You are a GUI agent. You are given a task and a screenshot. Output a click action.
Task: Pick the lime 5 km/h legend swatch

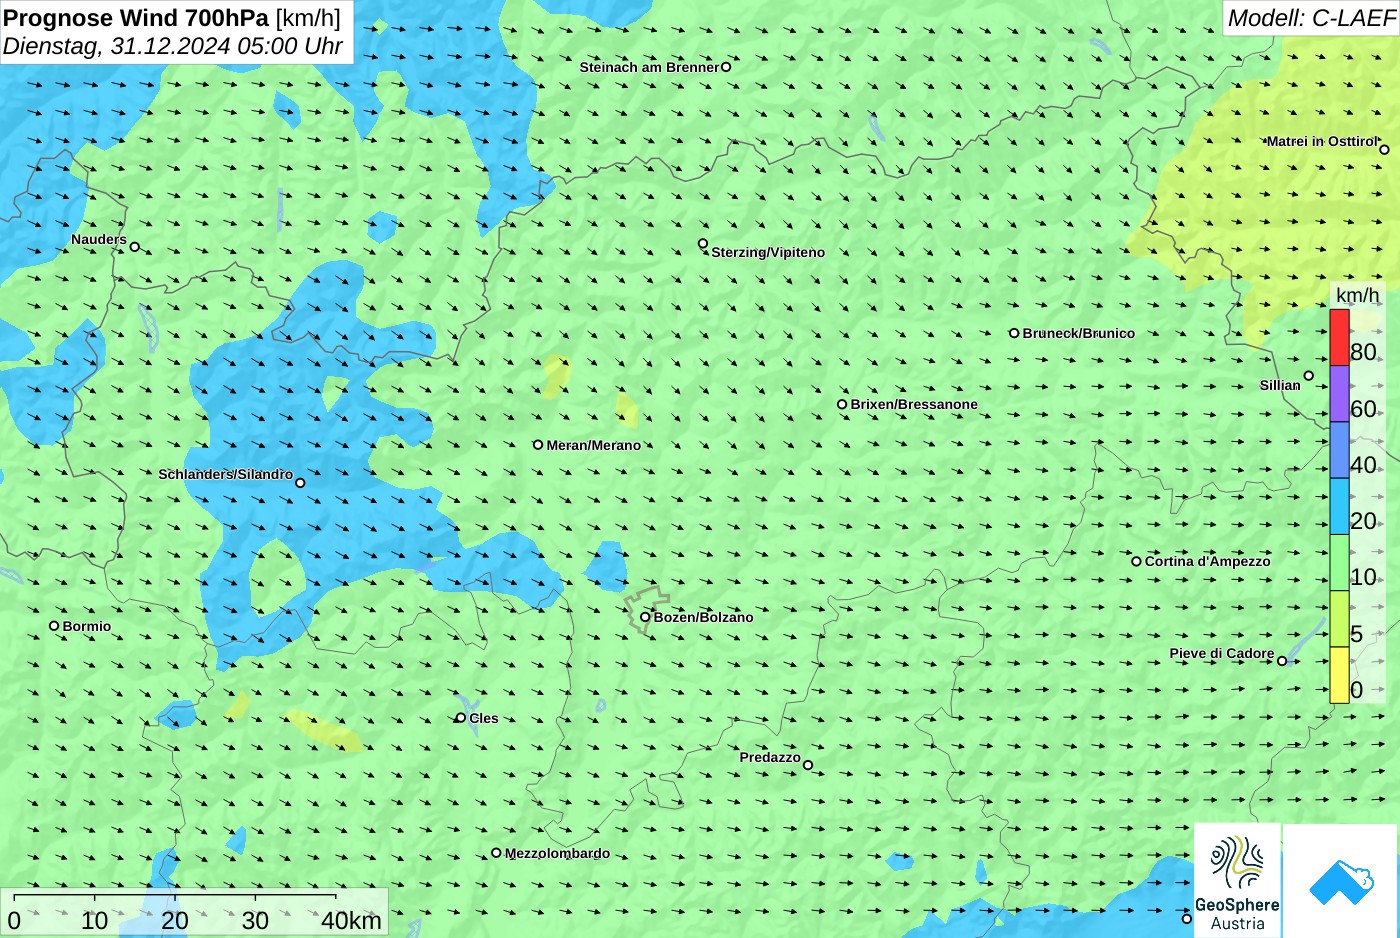click(x=1339, y=619)
